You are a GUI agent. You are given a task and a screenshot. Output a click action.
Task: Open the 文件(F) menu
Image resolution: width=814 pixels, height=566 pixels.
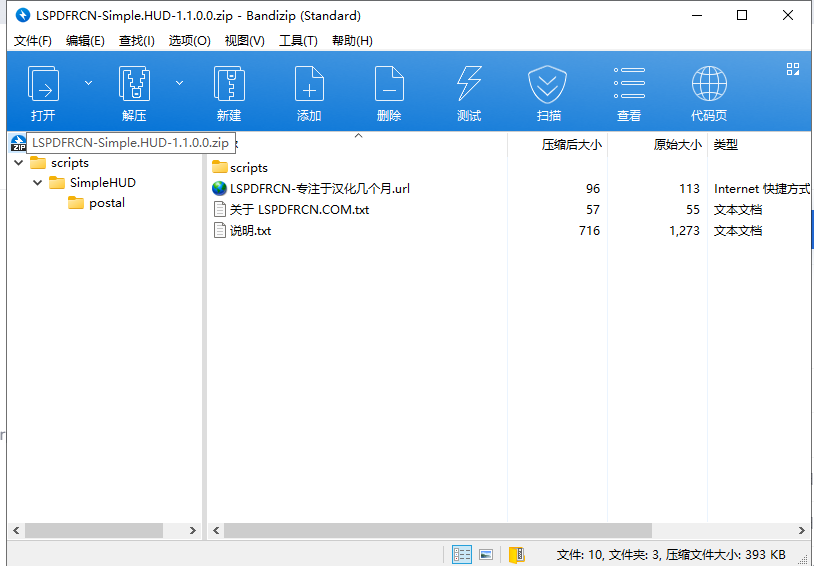[33, 41]
